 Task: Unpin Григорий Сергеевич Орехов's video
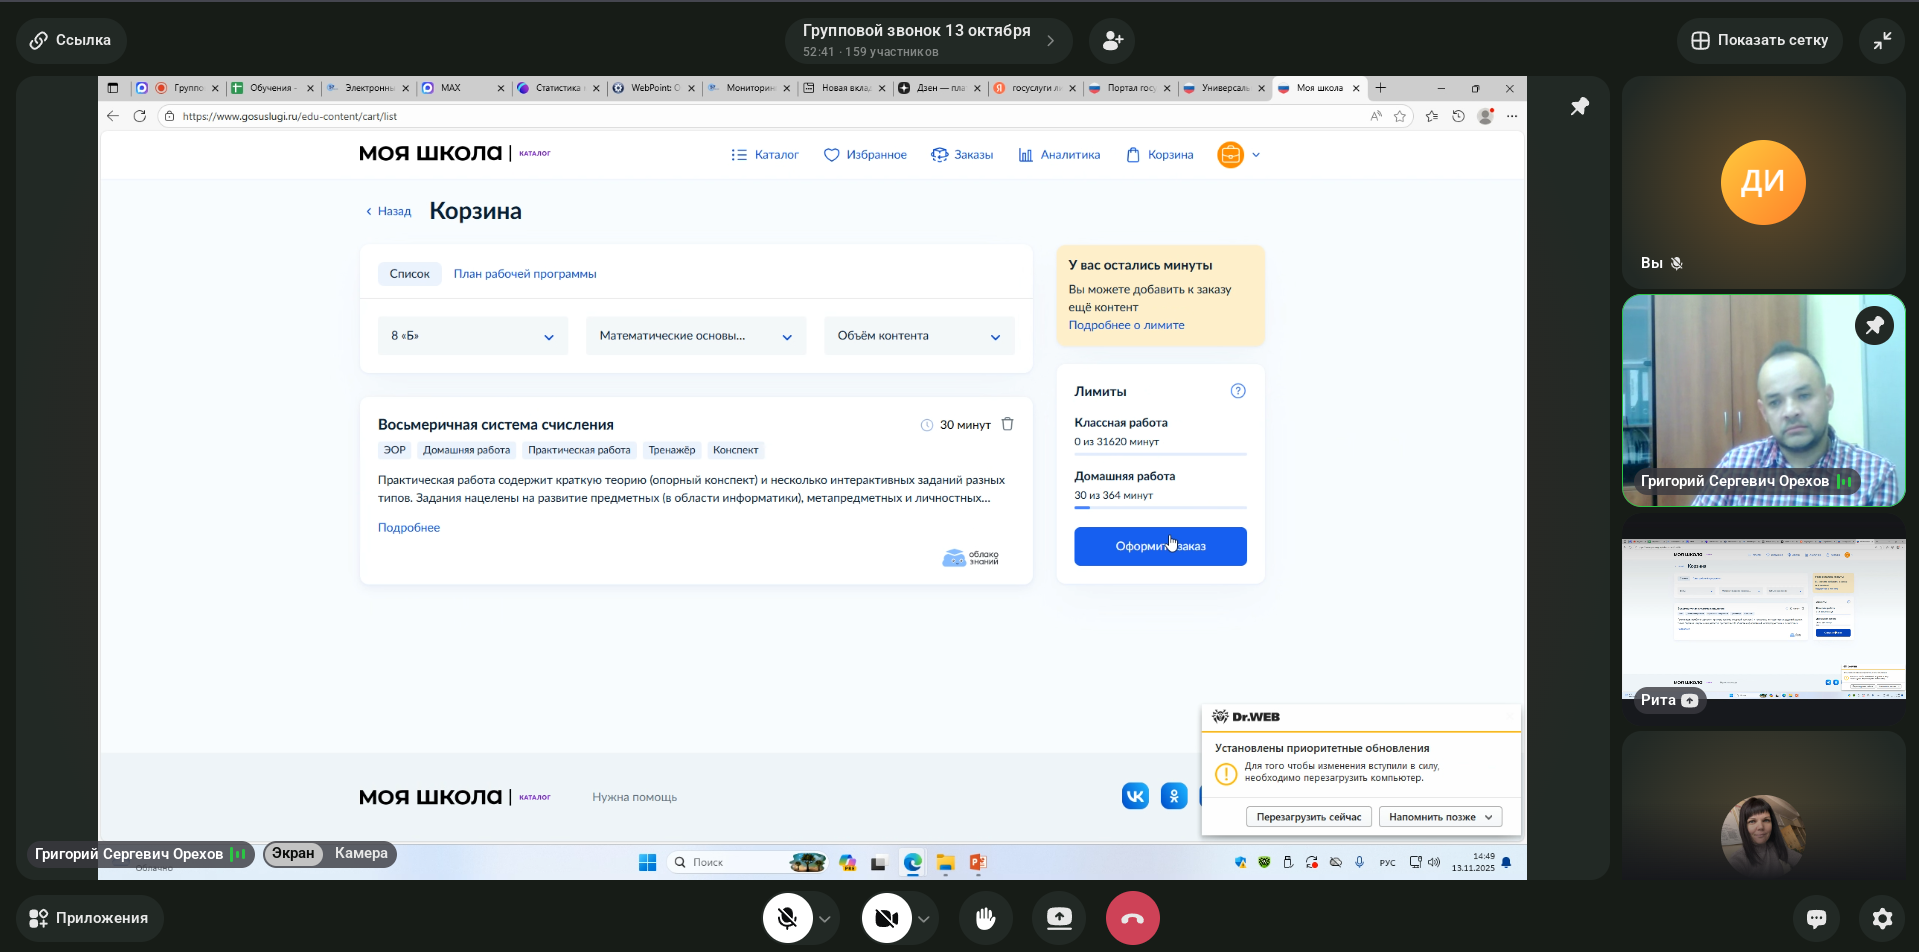1874,326
